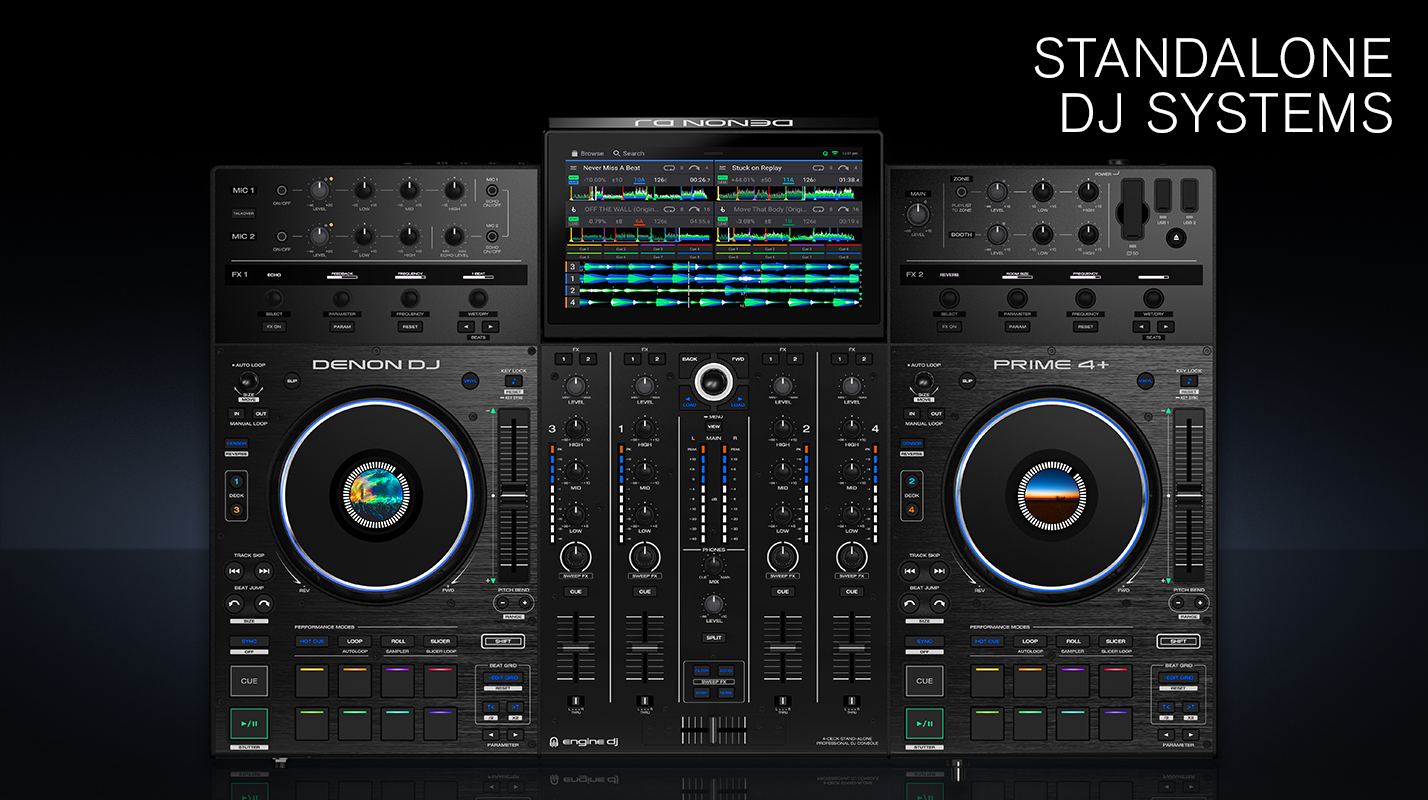
Task: Enable SLIP mode on left deck
Action: pos(292,380)
